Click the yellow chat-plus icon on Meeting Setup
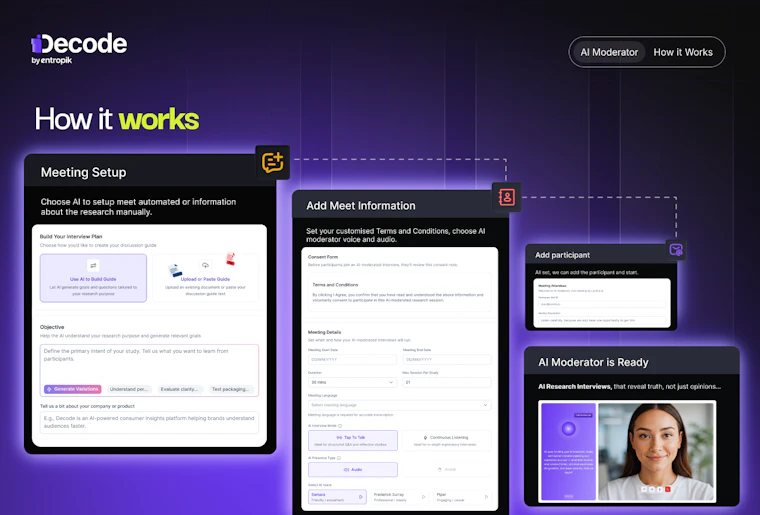 coord(272,162)
